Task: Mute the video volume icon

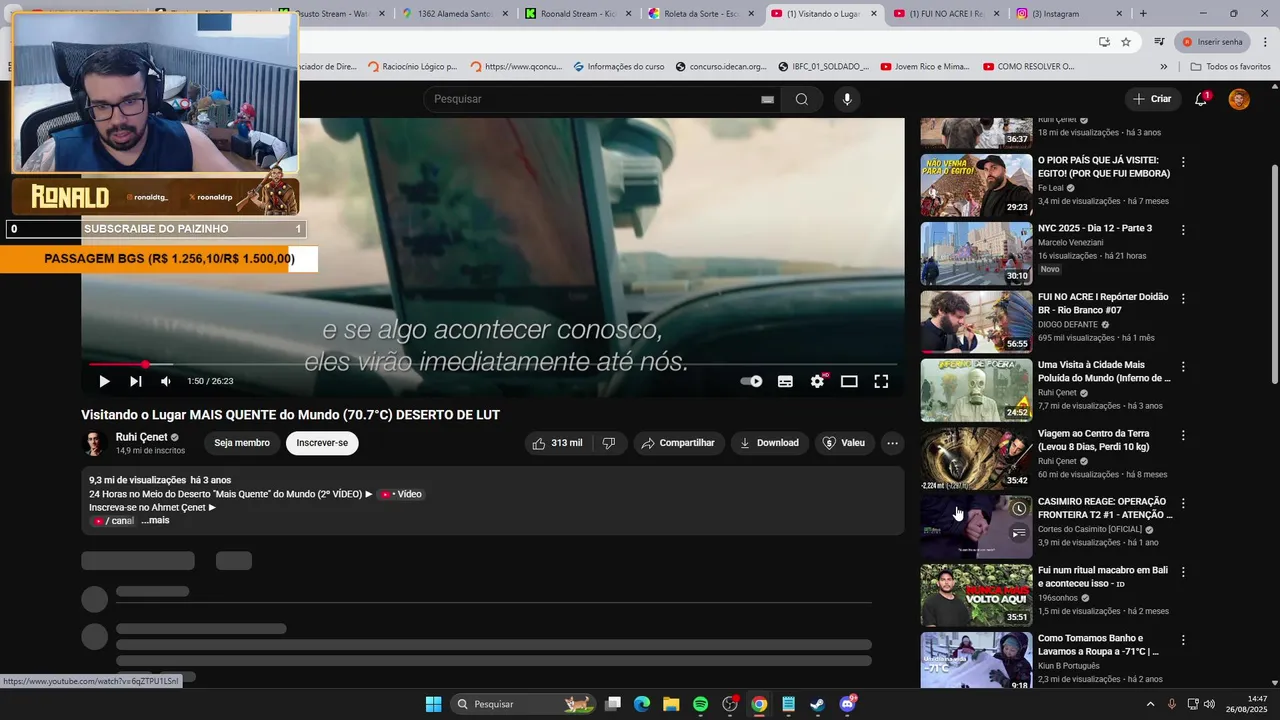Action: (166, 381)
